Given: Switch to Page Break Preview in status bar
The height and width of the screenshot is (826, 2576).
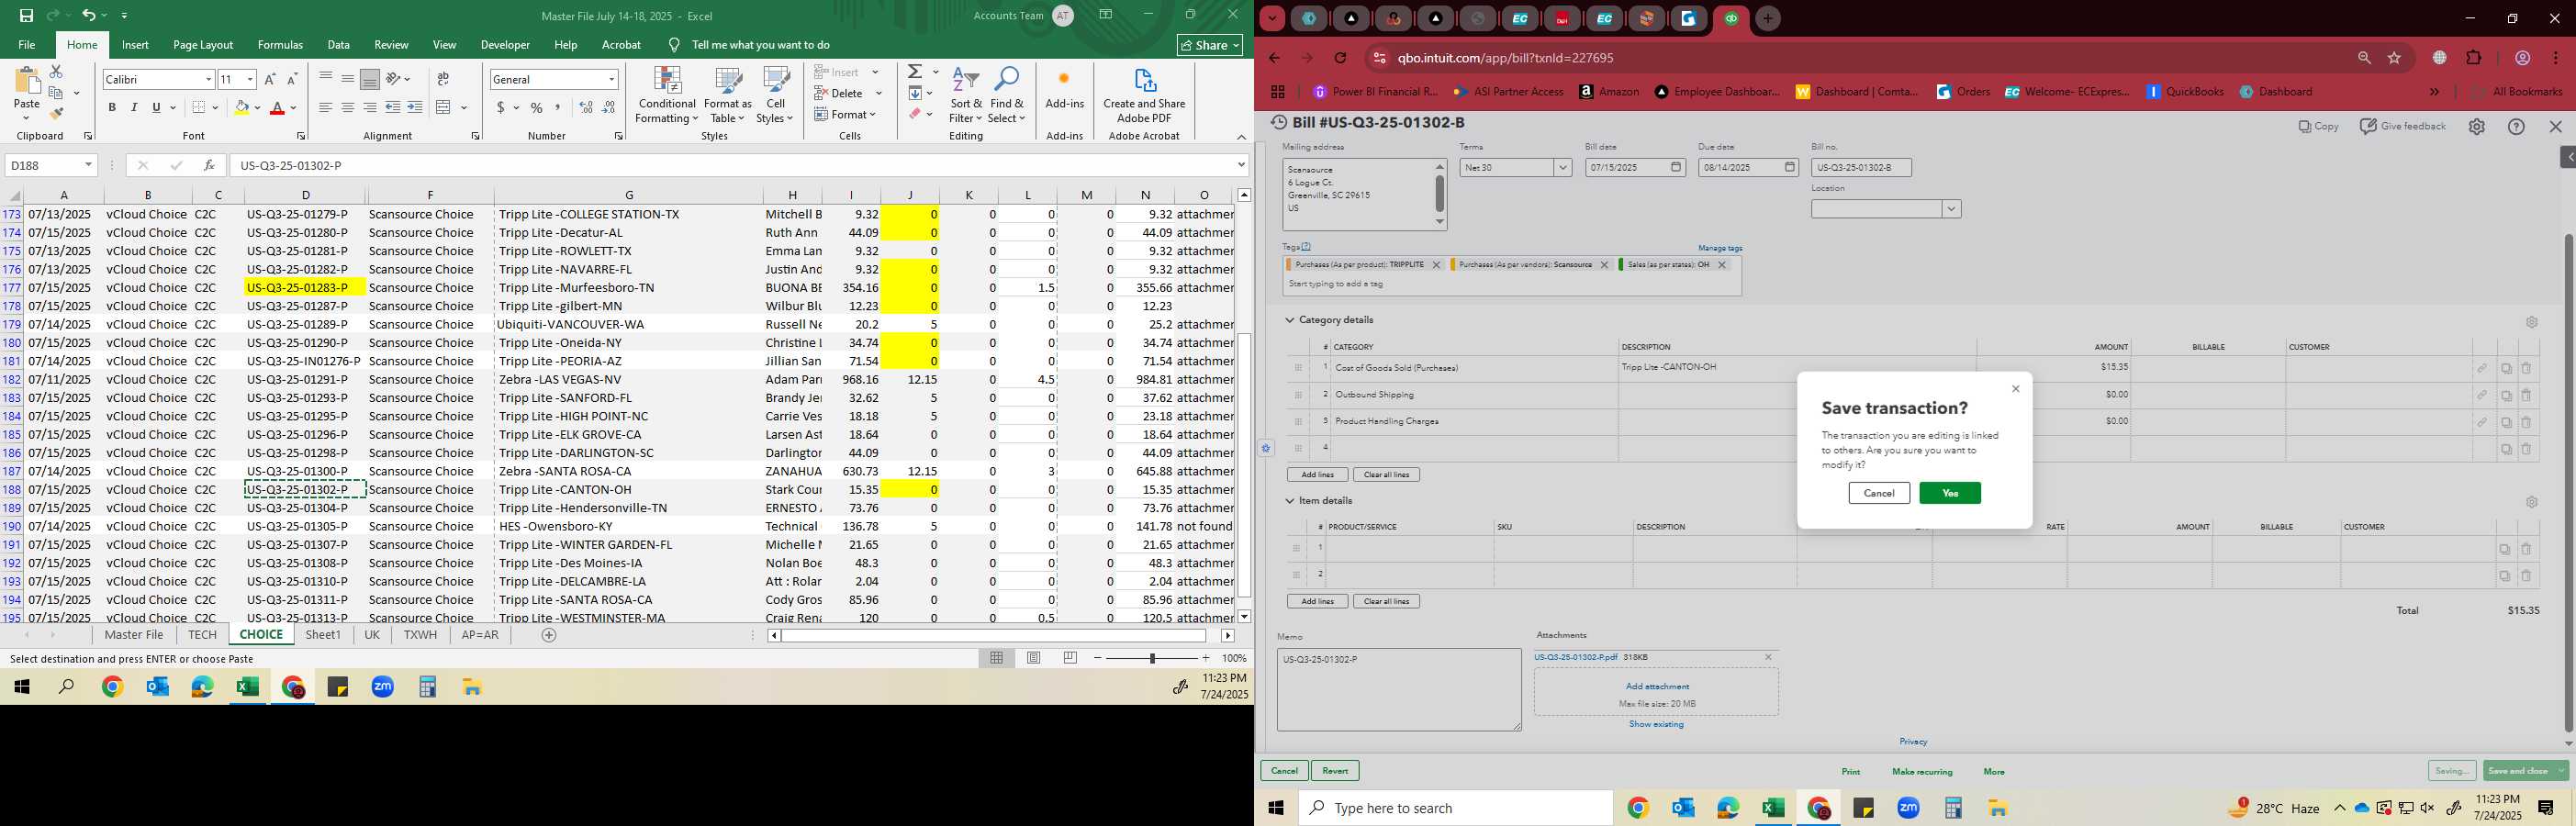Looking at the screenshot, I should (x=1070, y=658).
